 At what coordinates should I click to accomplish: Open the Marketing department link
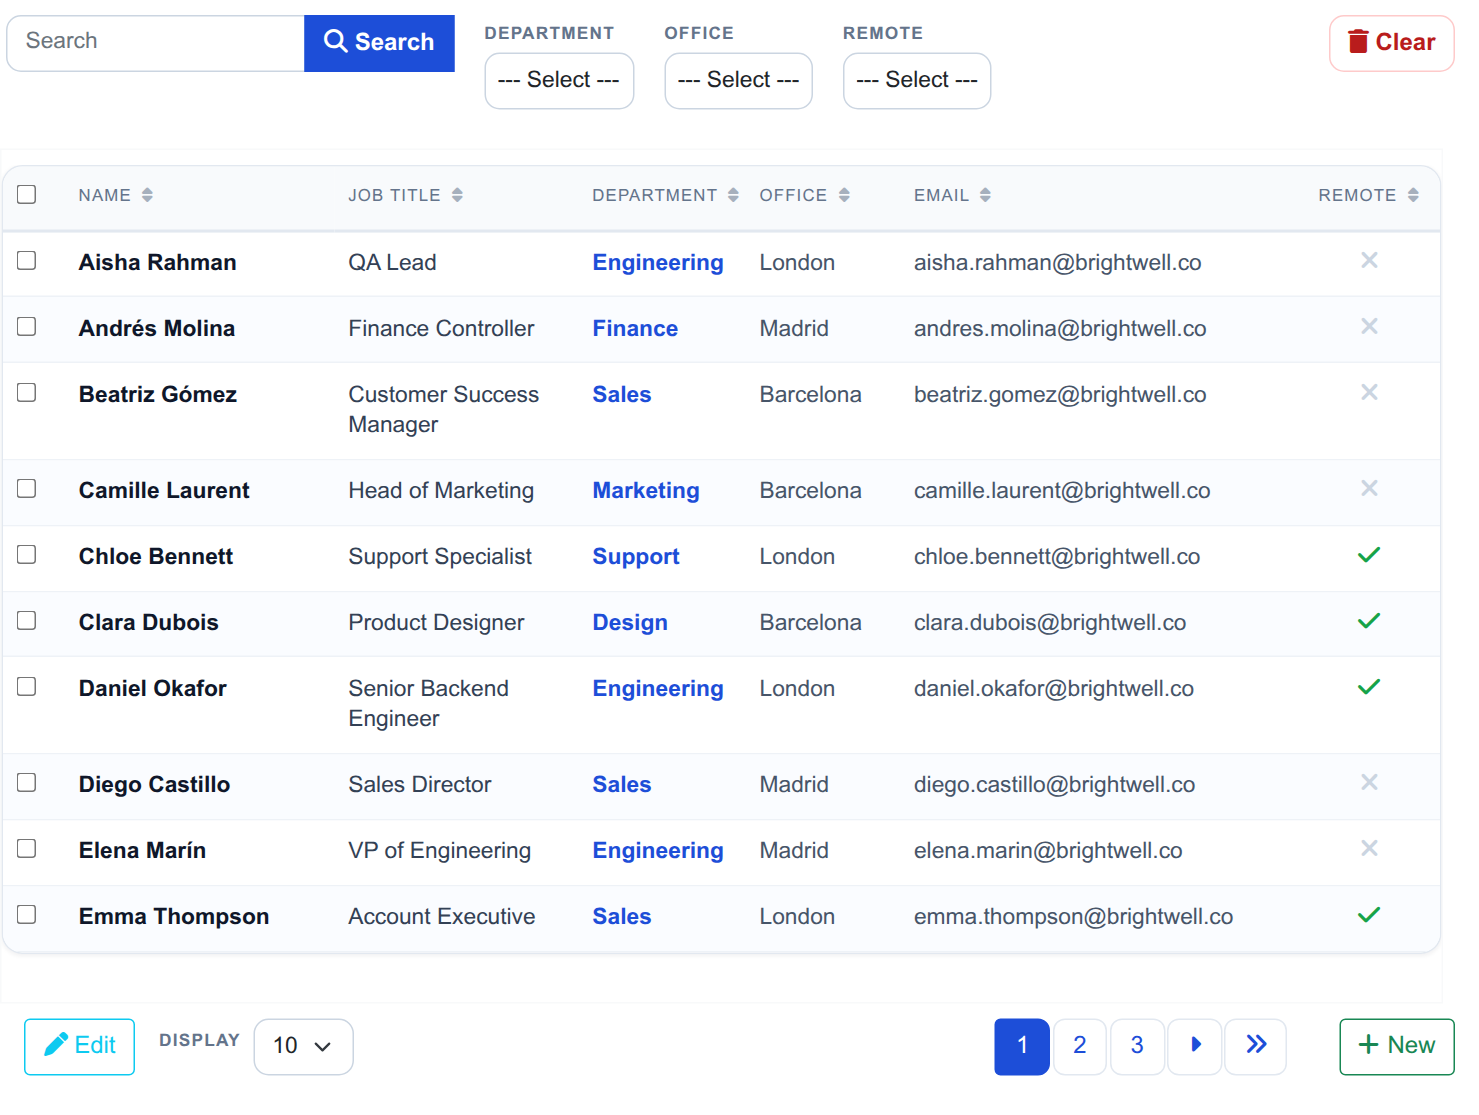(646, 490)
